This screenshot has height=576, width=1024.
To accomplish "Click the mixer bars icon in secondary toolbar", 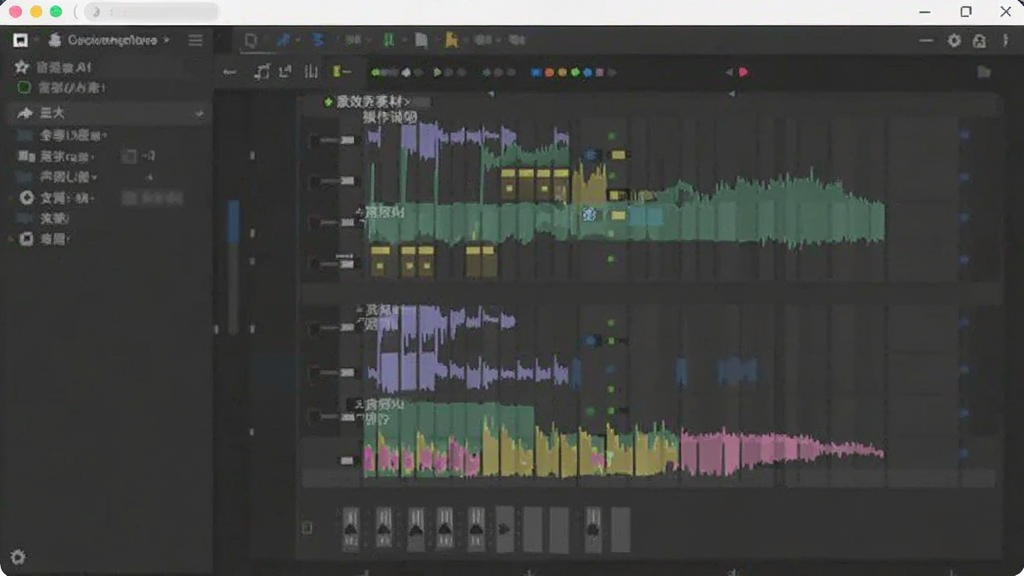I will coord(311,72).
